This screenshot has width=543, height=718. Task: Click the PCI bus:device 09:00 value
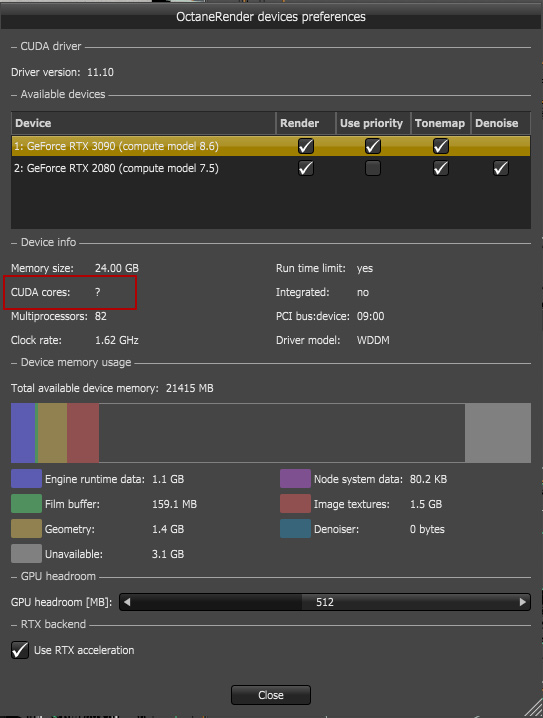pos(370,316)
